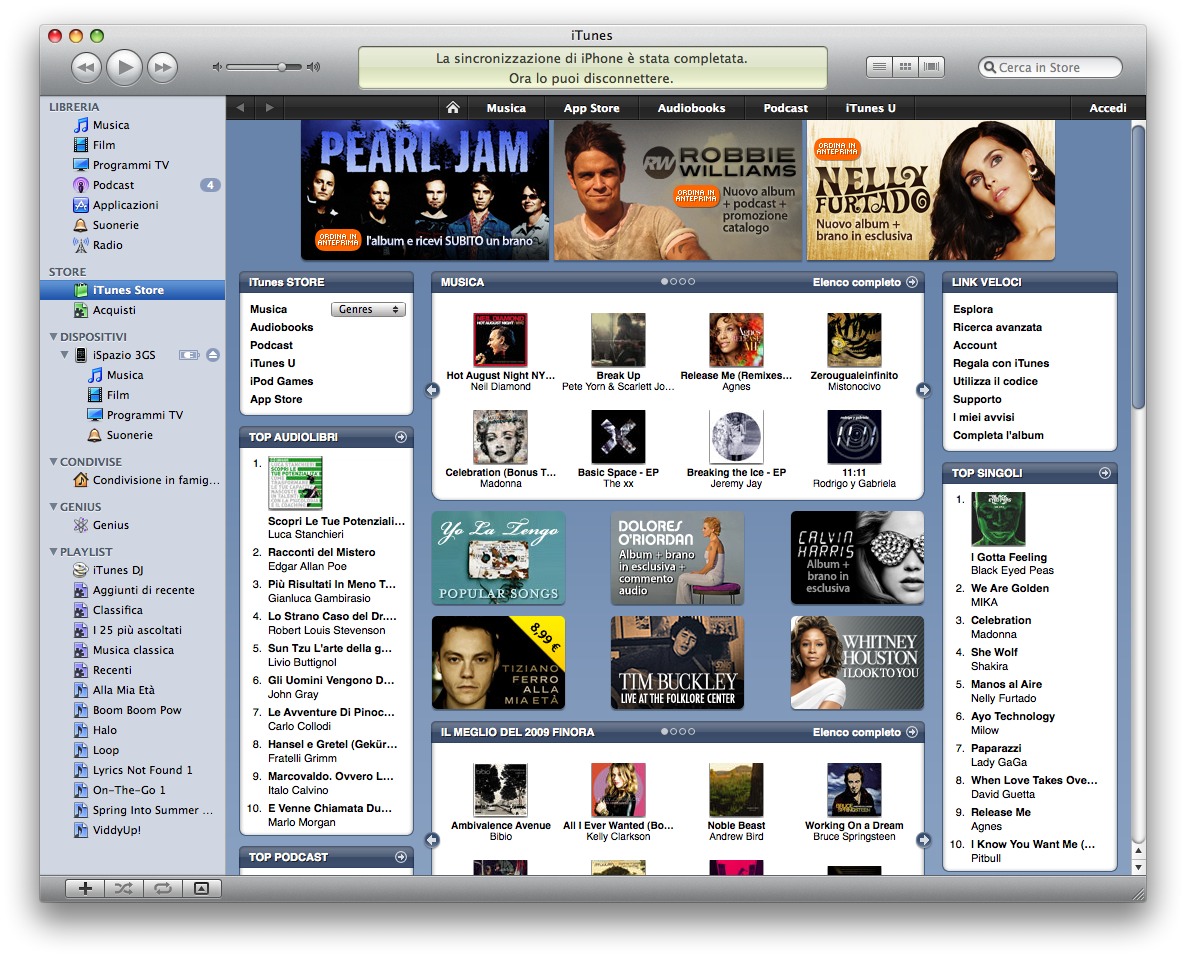Open the Musica store tab
1186x957 pixels.
pos(506,108)
